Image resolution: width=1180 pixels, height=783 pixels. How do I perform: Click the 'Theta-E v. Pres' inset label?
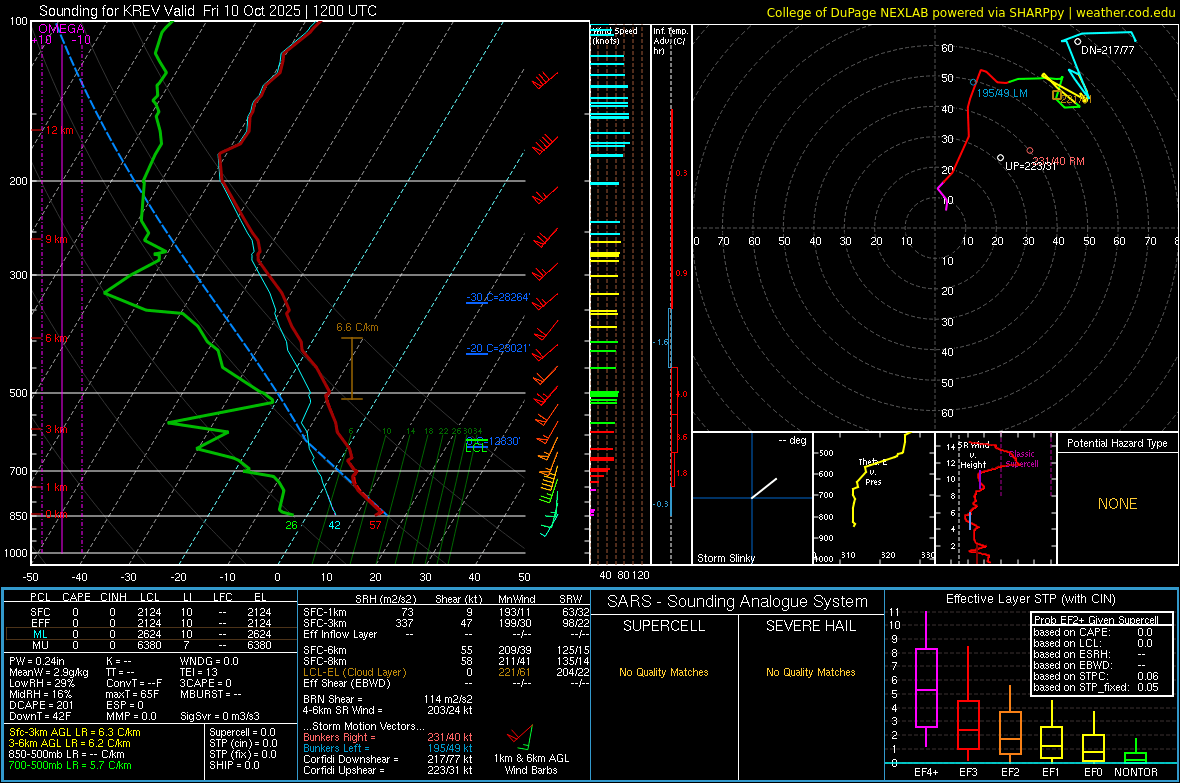(x=873, y=471)
